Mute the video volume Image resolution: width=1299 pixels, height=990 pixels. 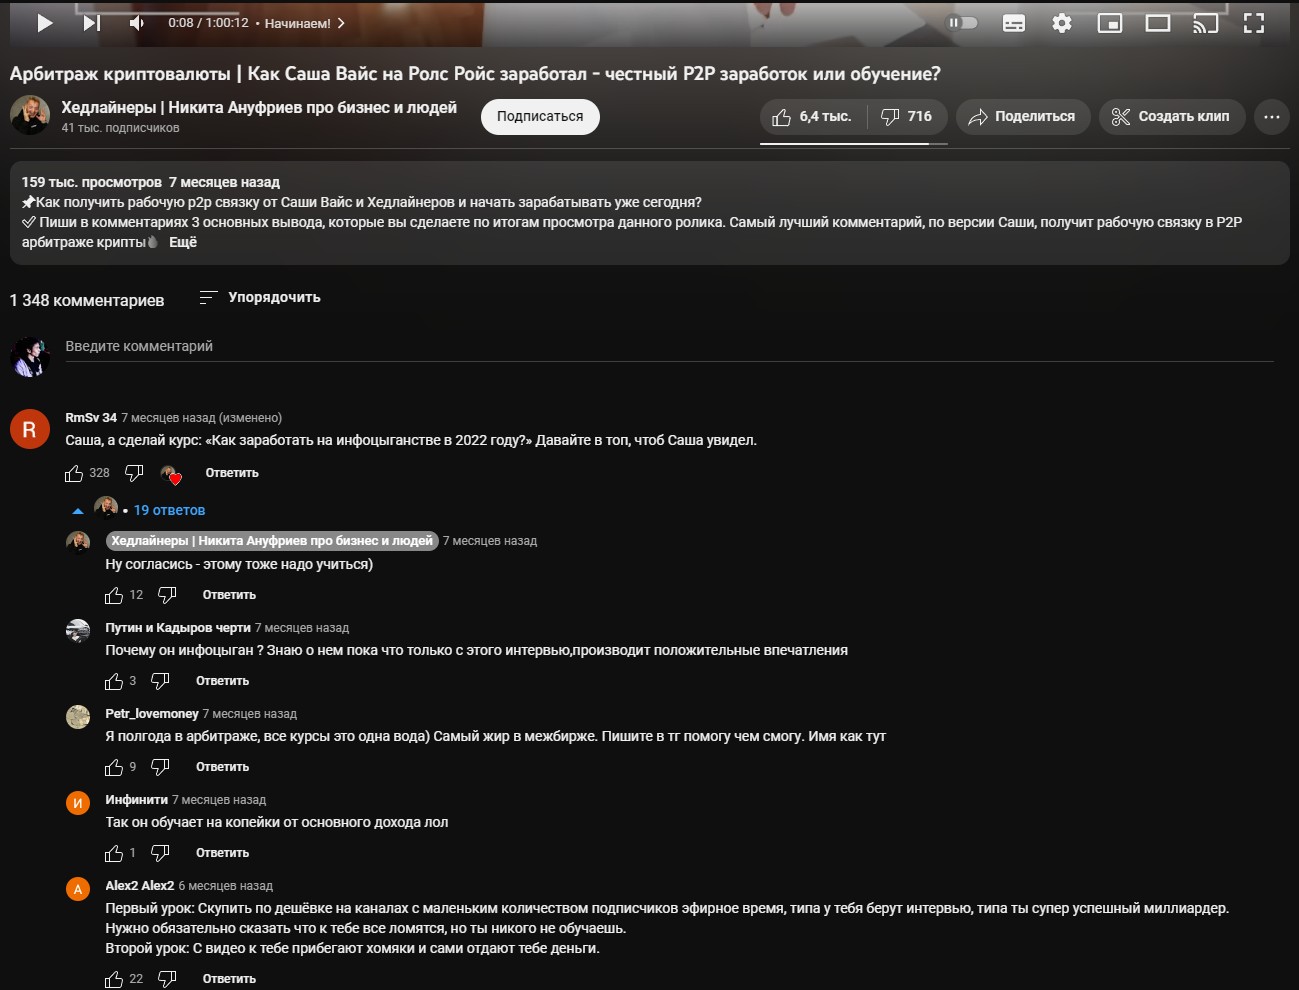pyautogui.click(x=137, y=23)
